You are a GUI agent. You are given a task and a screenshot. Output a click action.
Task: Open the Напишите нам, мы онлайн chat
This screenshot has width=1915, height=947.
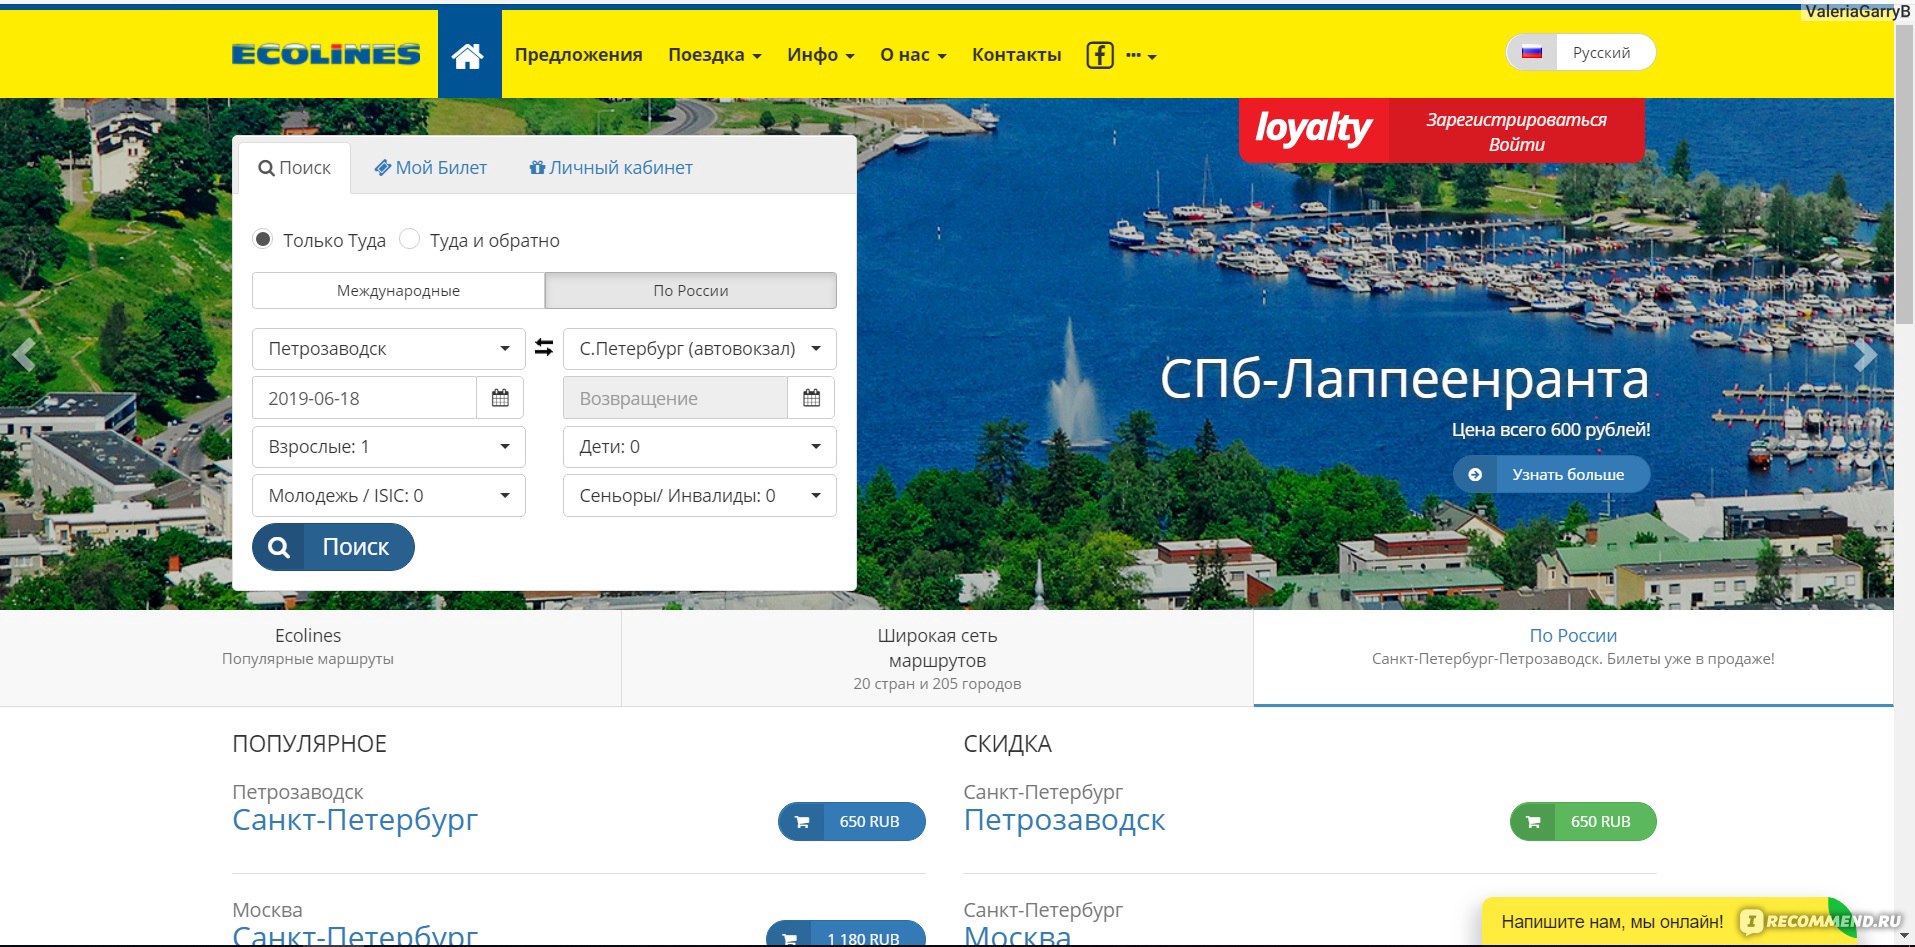1612,922
